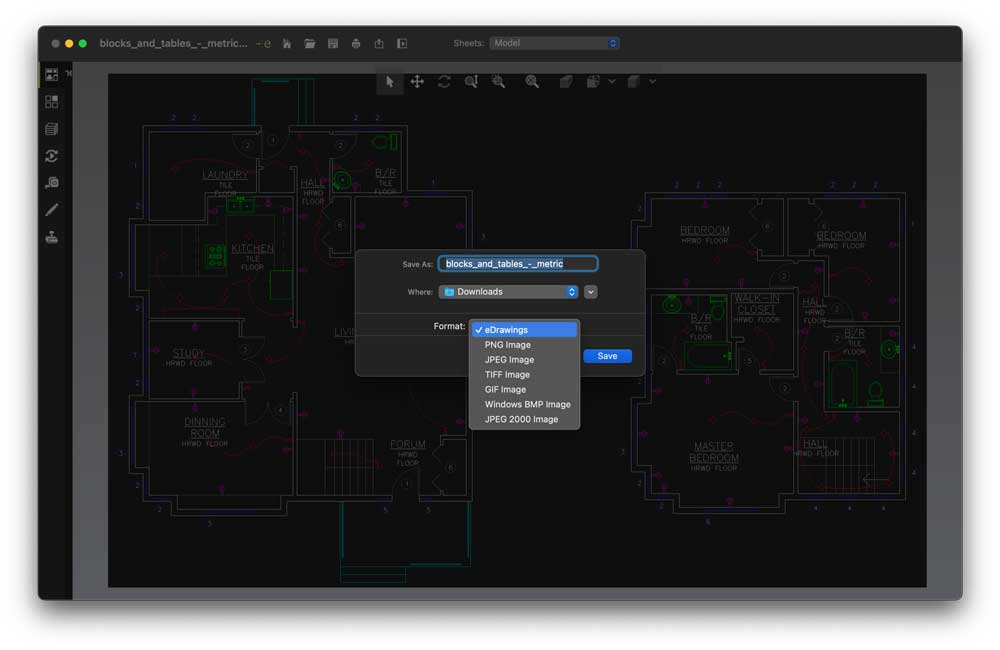Click the Save As filename field
The image size is (1000, 650).
tap(518, 264)
